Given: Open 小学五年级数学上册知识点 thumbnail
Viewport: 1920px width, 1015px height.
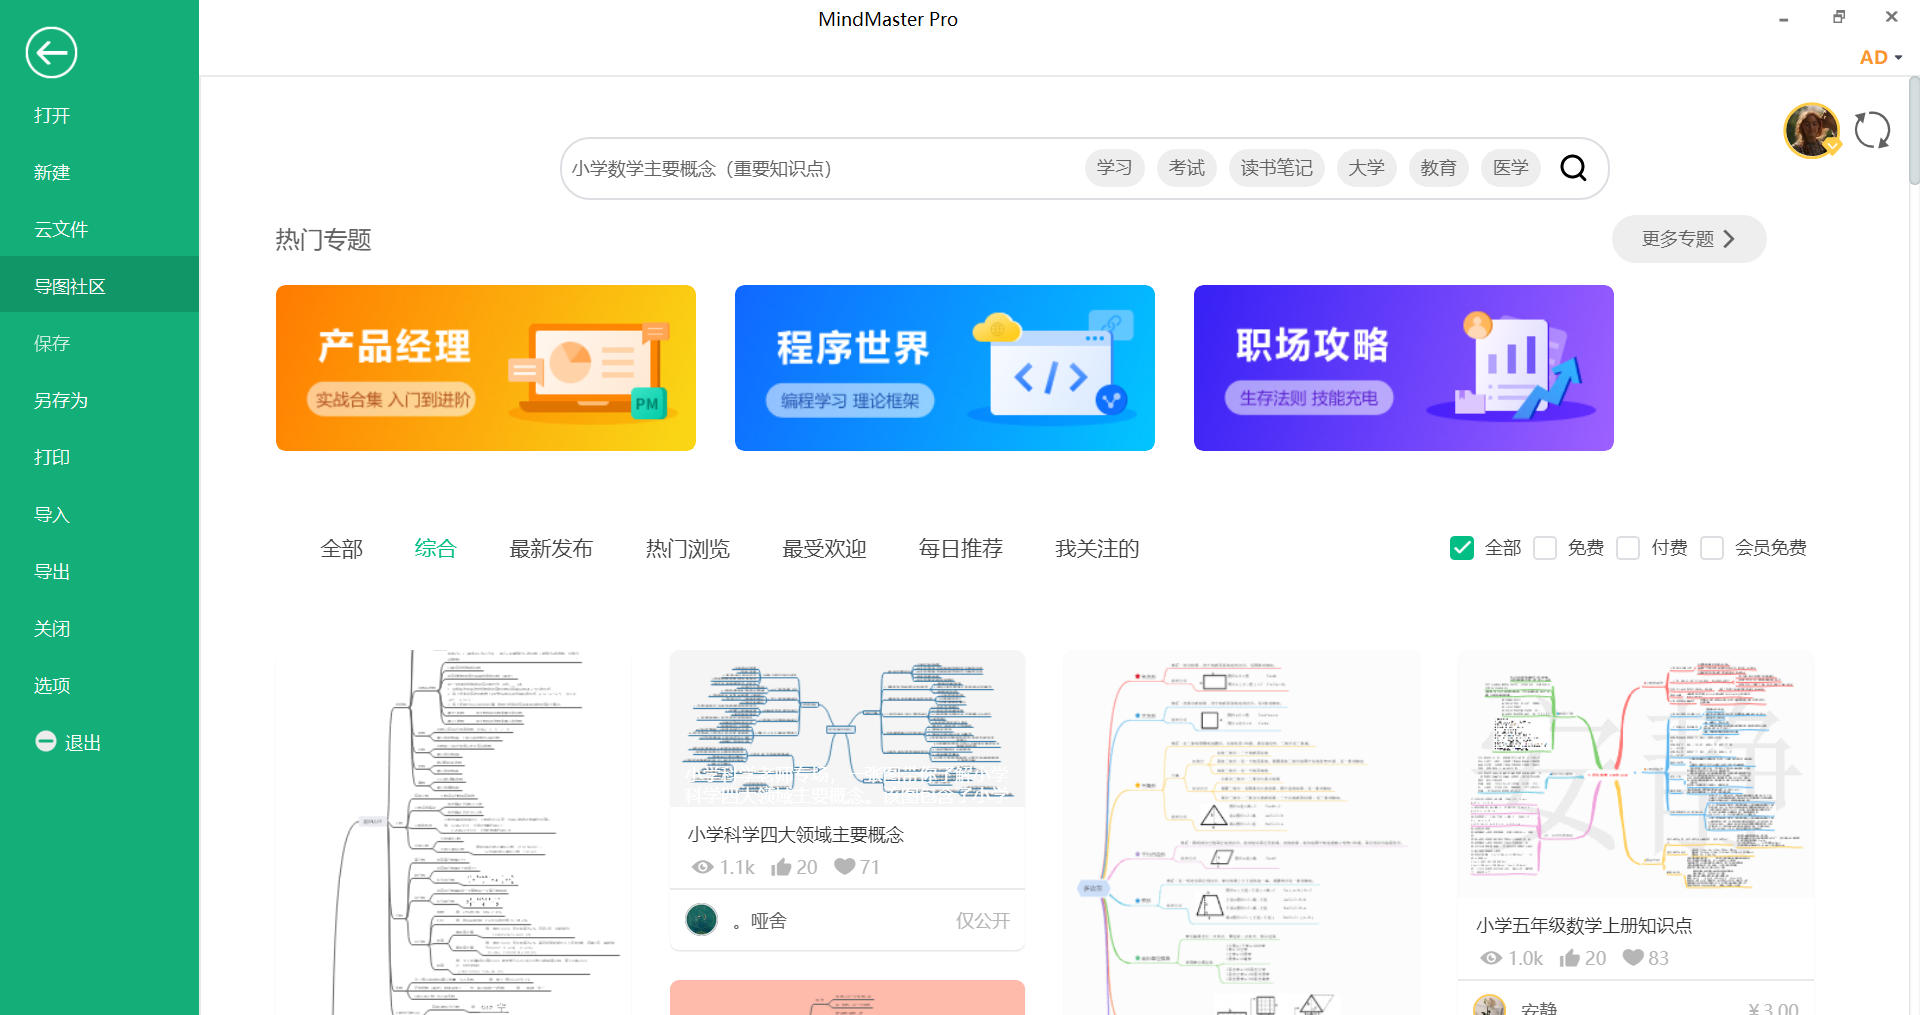Looking at the screenshot, I should (x=1636, y=774).
